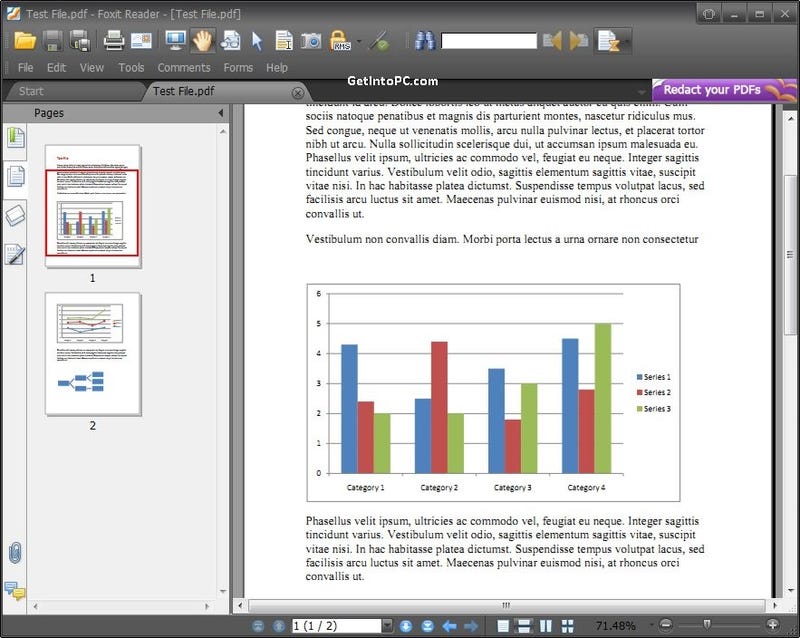Open the Tools menu
Viewport: 800px width, 638px height.
click(x=131, y=67)
